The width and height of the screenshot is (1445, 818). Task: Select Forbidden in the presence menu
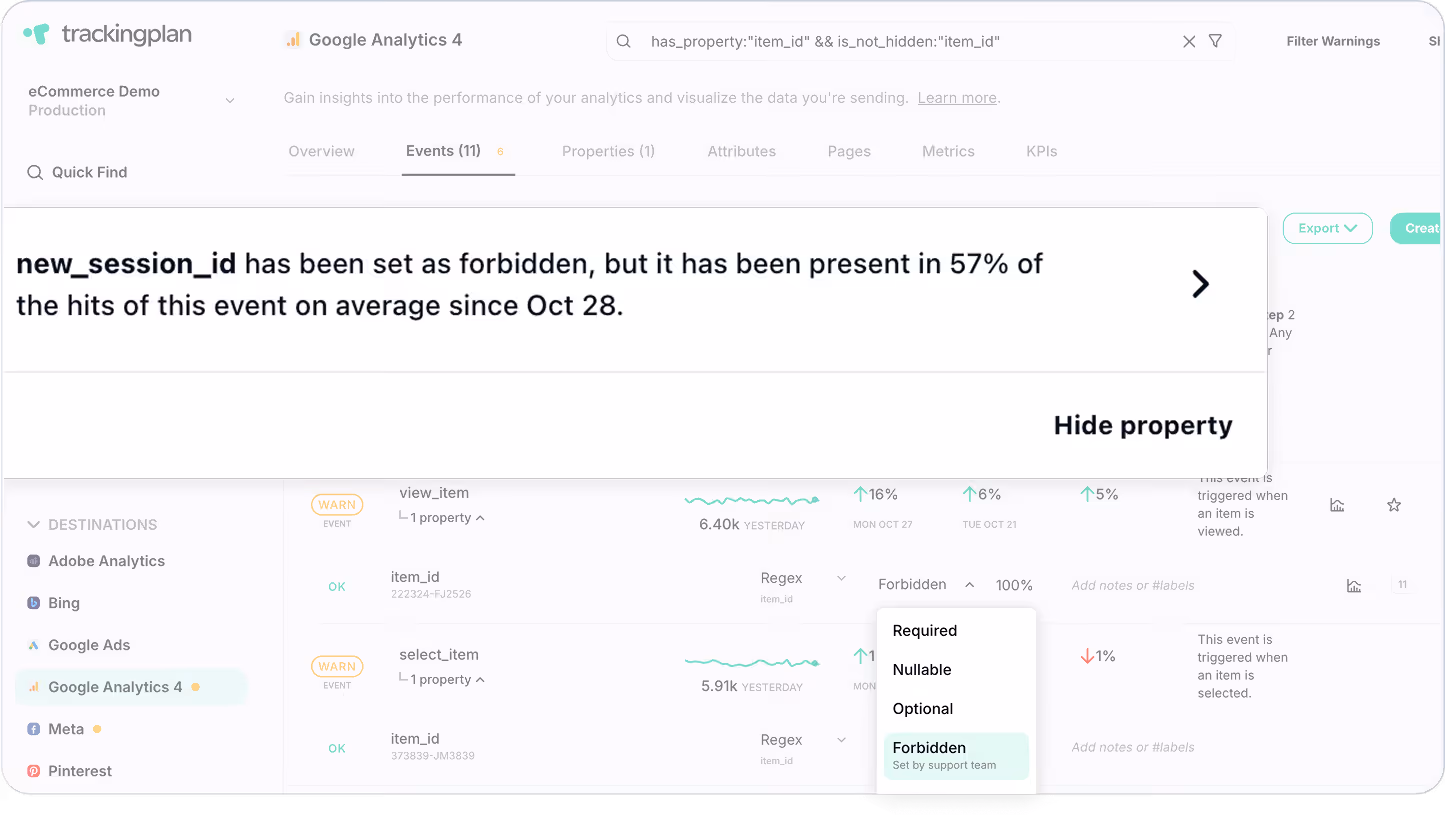(x=956, y=756)
